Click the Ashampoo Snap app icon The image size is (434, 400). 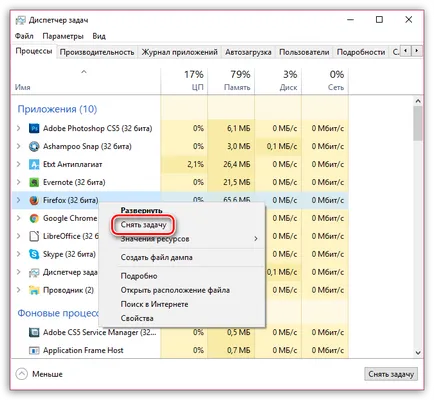tap(34, 146)
